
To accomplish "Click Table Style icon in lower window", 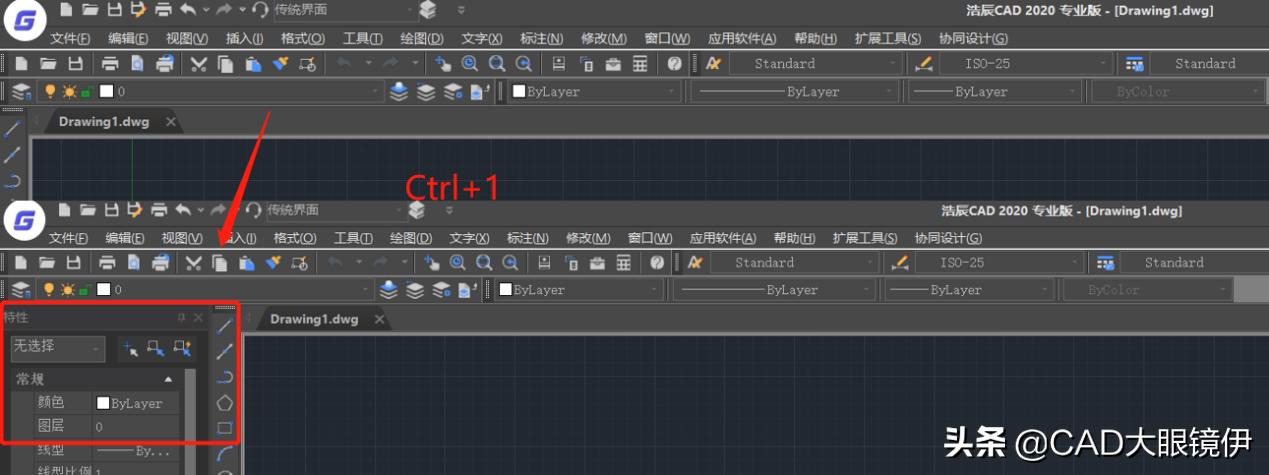I will [x=1105, y=262].
